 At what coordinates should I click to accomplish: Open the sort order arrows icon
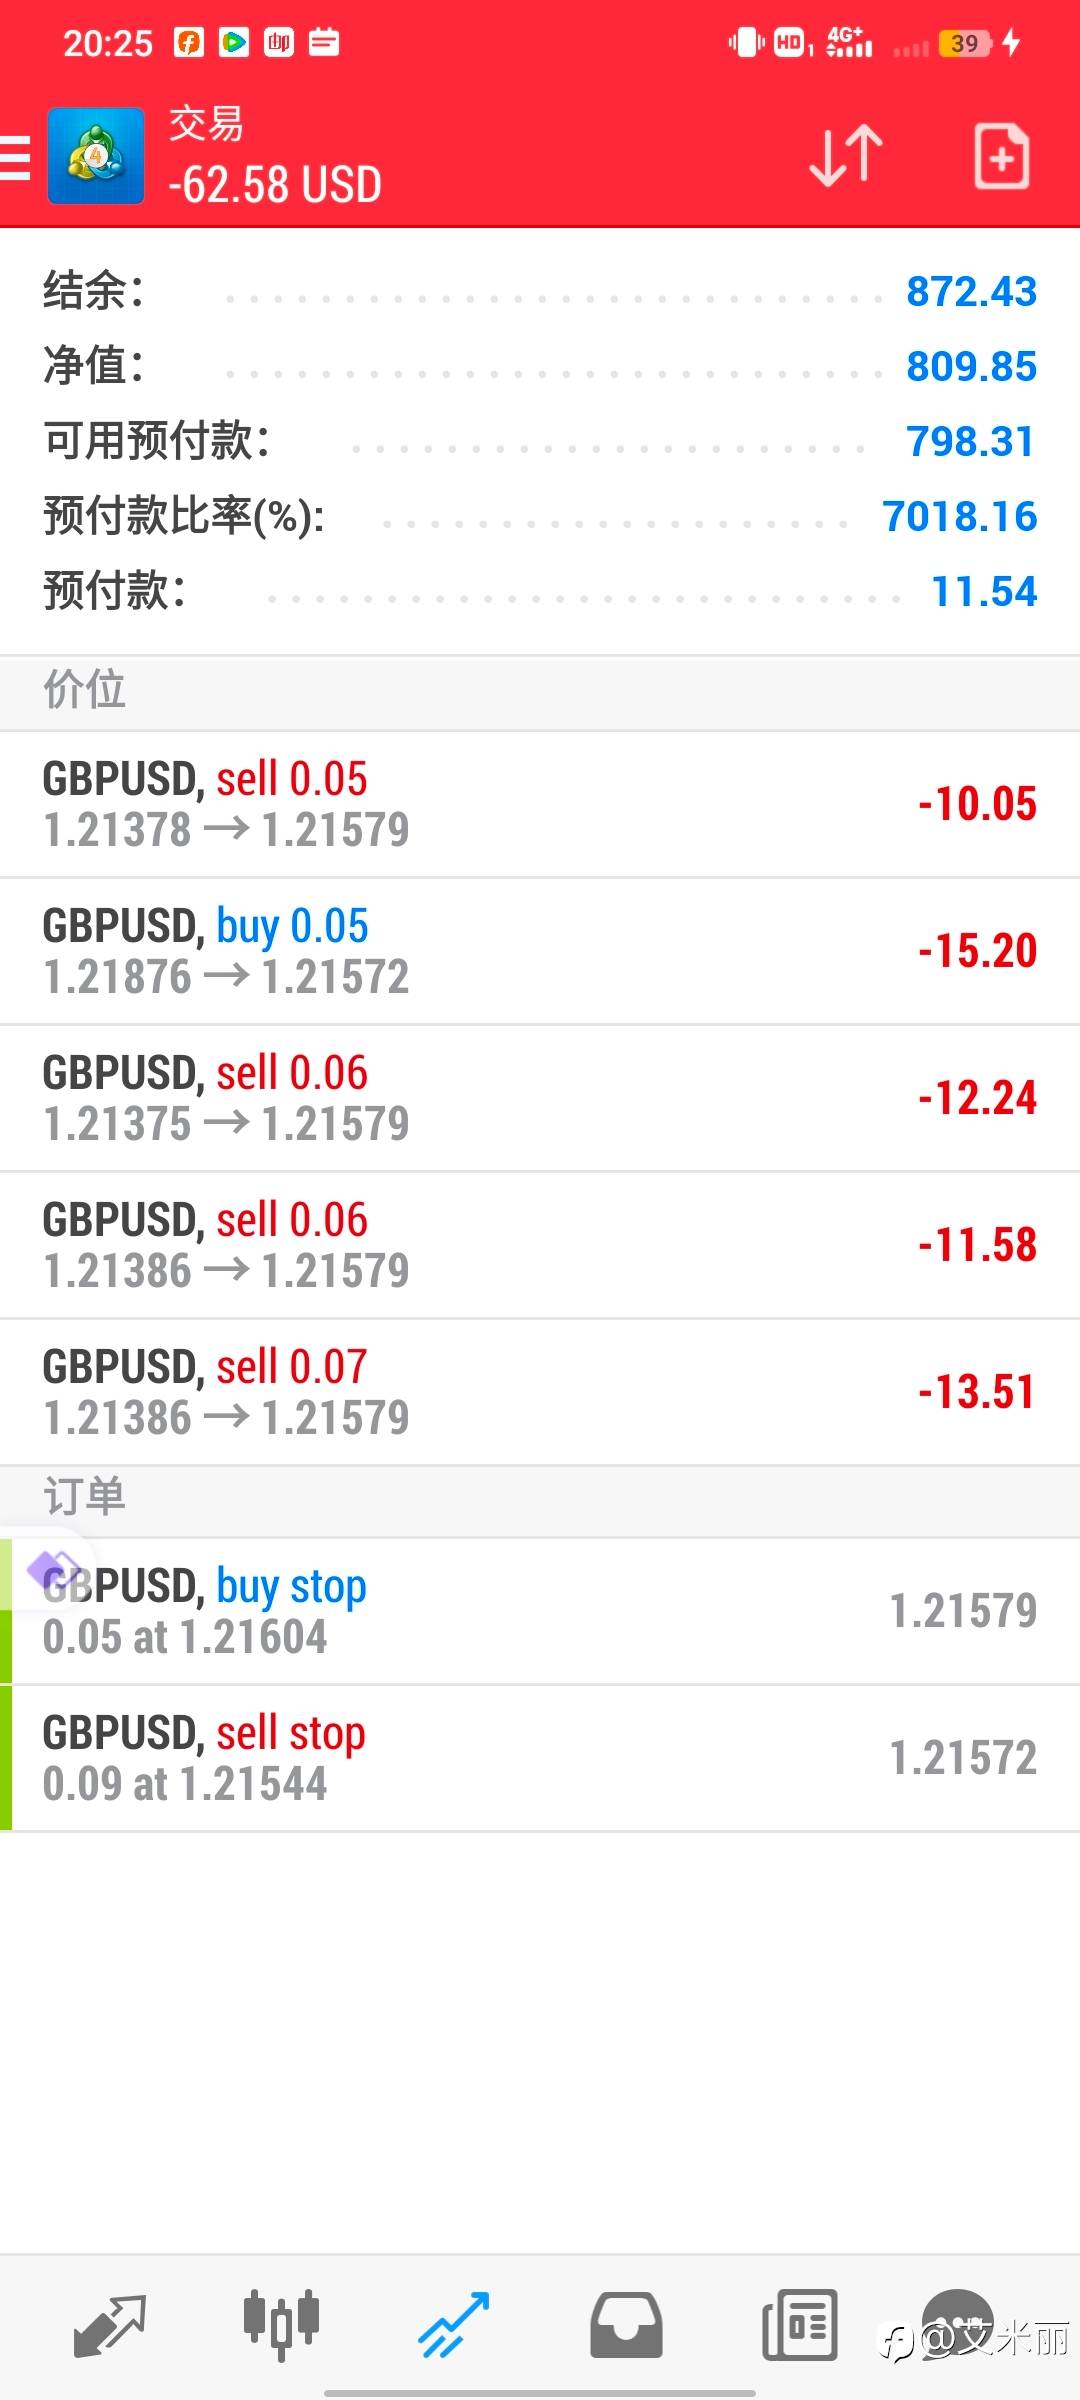click(x=845, y=156)
